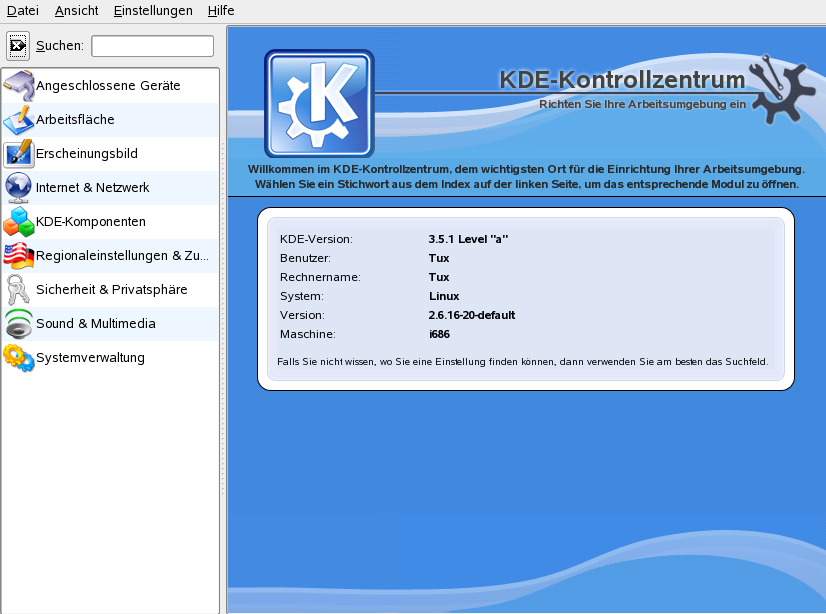The image size is (826, 614).
Task: Open the Einstellungen menu
Action: click(x=153, y=11)
